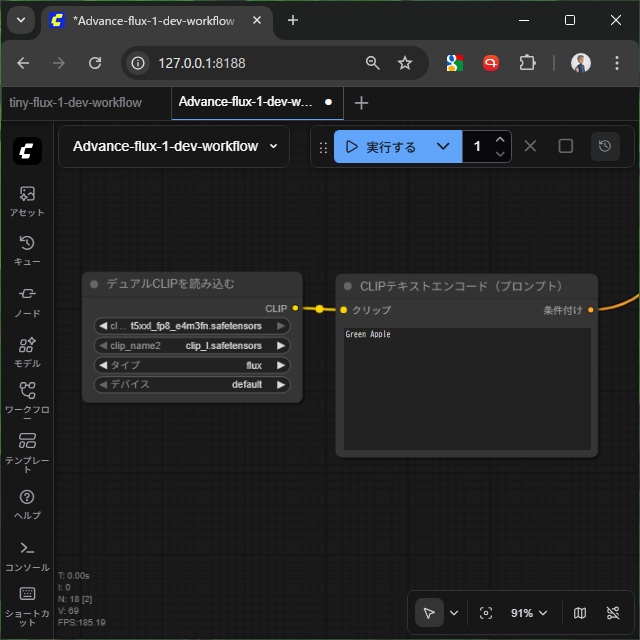Open the Templates panel
The height and width of the screenshot is (640, 640).
(x=27, y=449)
